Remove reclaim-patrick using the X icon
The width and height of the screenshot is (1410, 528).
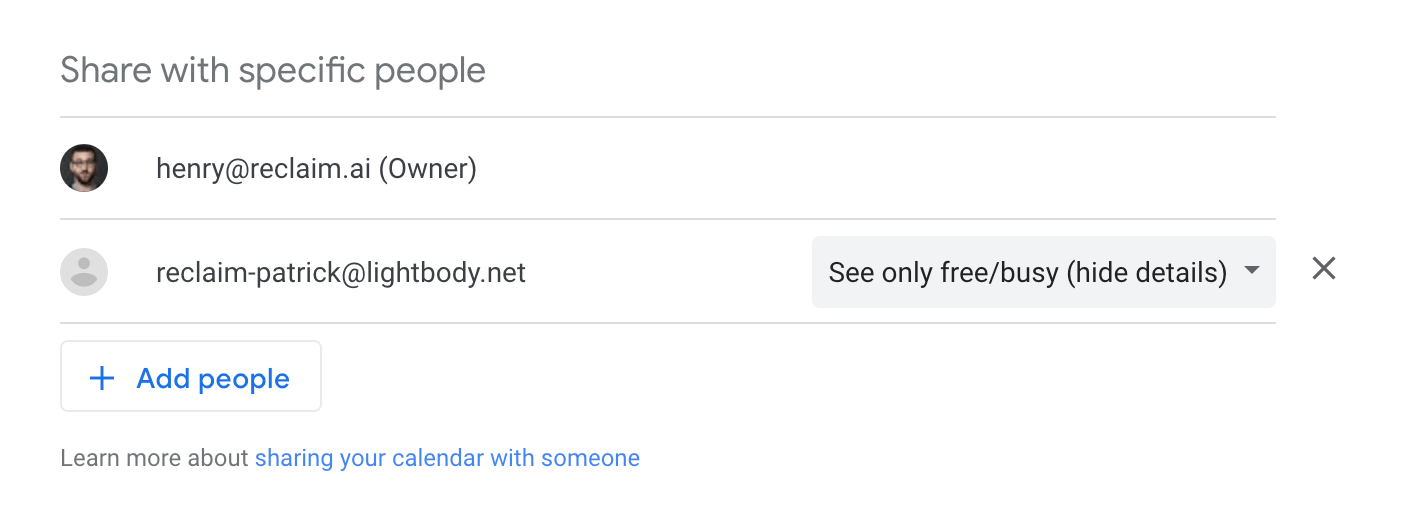tap(1324, 268)
